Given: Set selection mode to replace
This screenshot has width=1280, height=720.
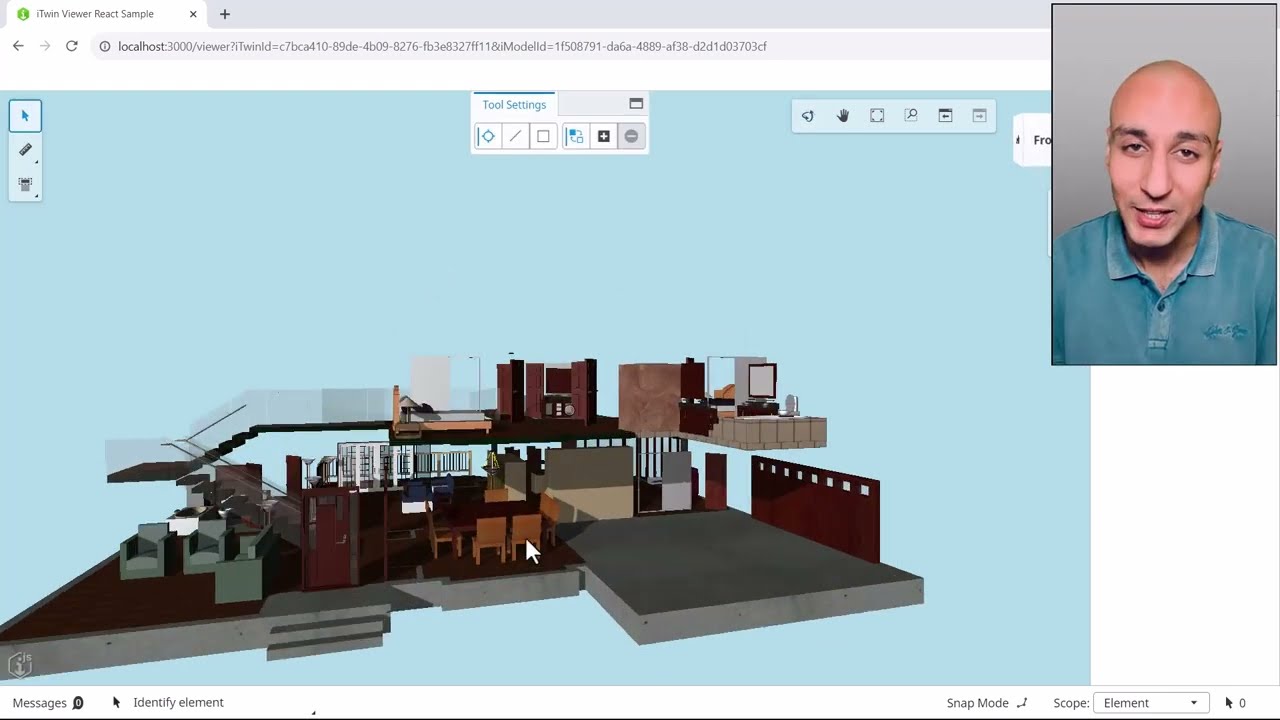Looking at the screenshot, I should [575, 136].
